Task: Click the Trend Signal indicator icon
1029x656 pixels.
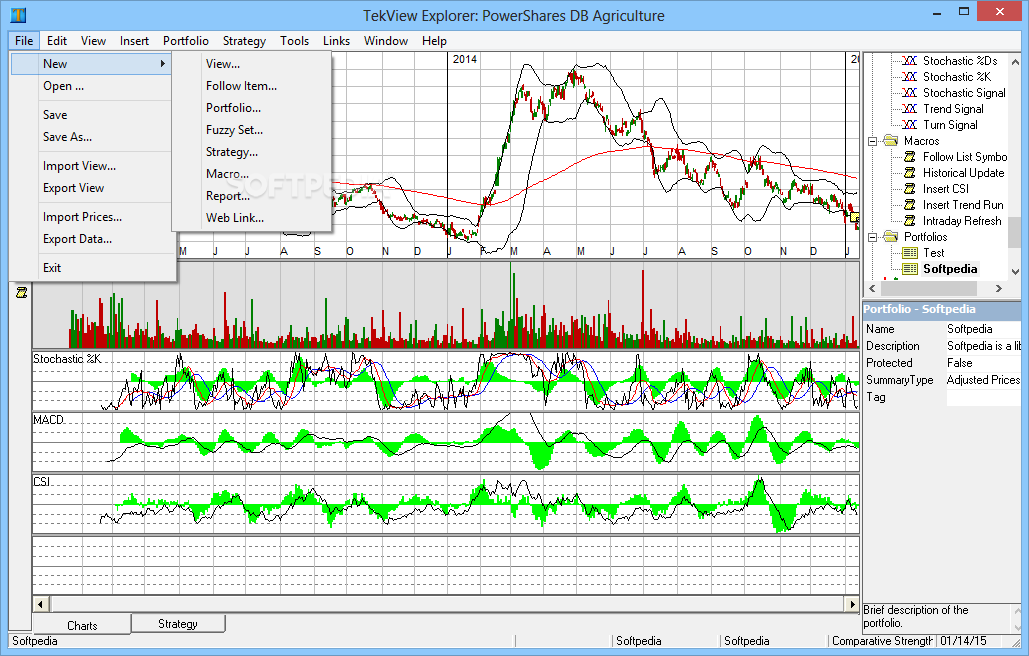Action: 910,108
